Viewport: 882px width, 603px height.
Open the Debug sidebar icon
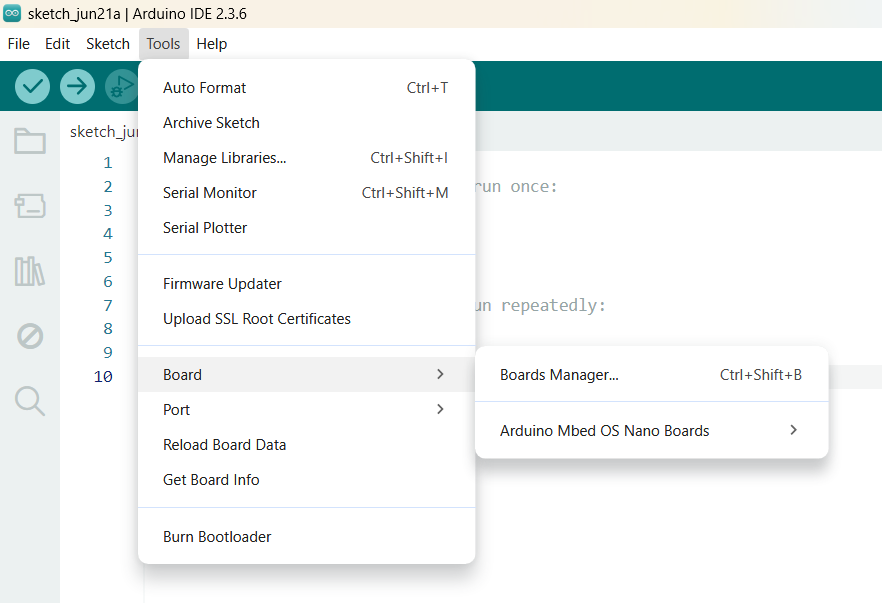pos(30,336)
